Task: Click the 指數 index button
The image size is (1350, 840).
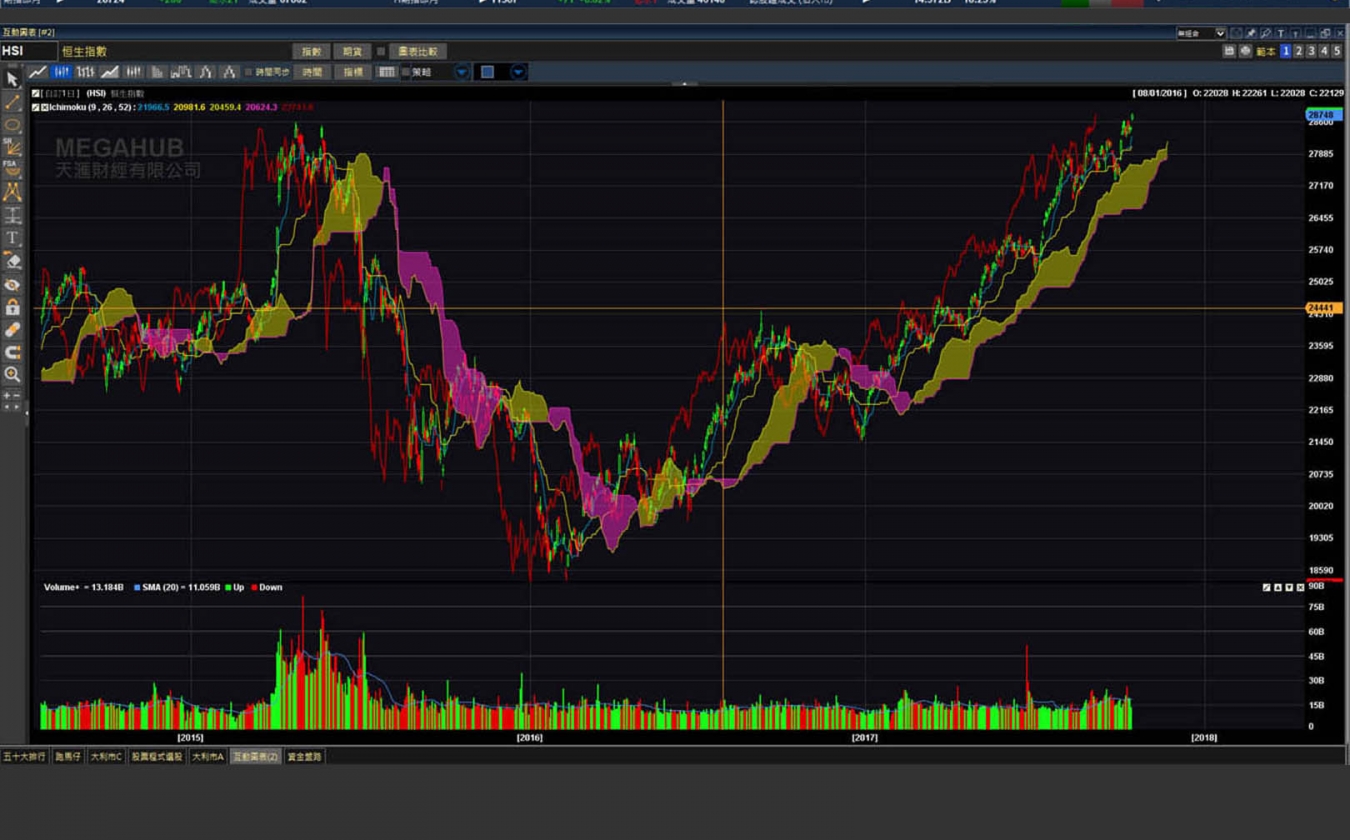Action: click(x=311, y=51)
